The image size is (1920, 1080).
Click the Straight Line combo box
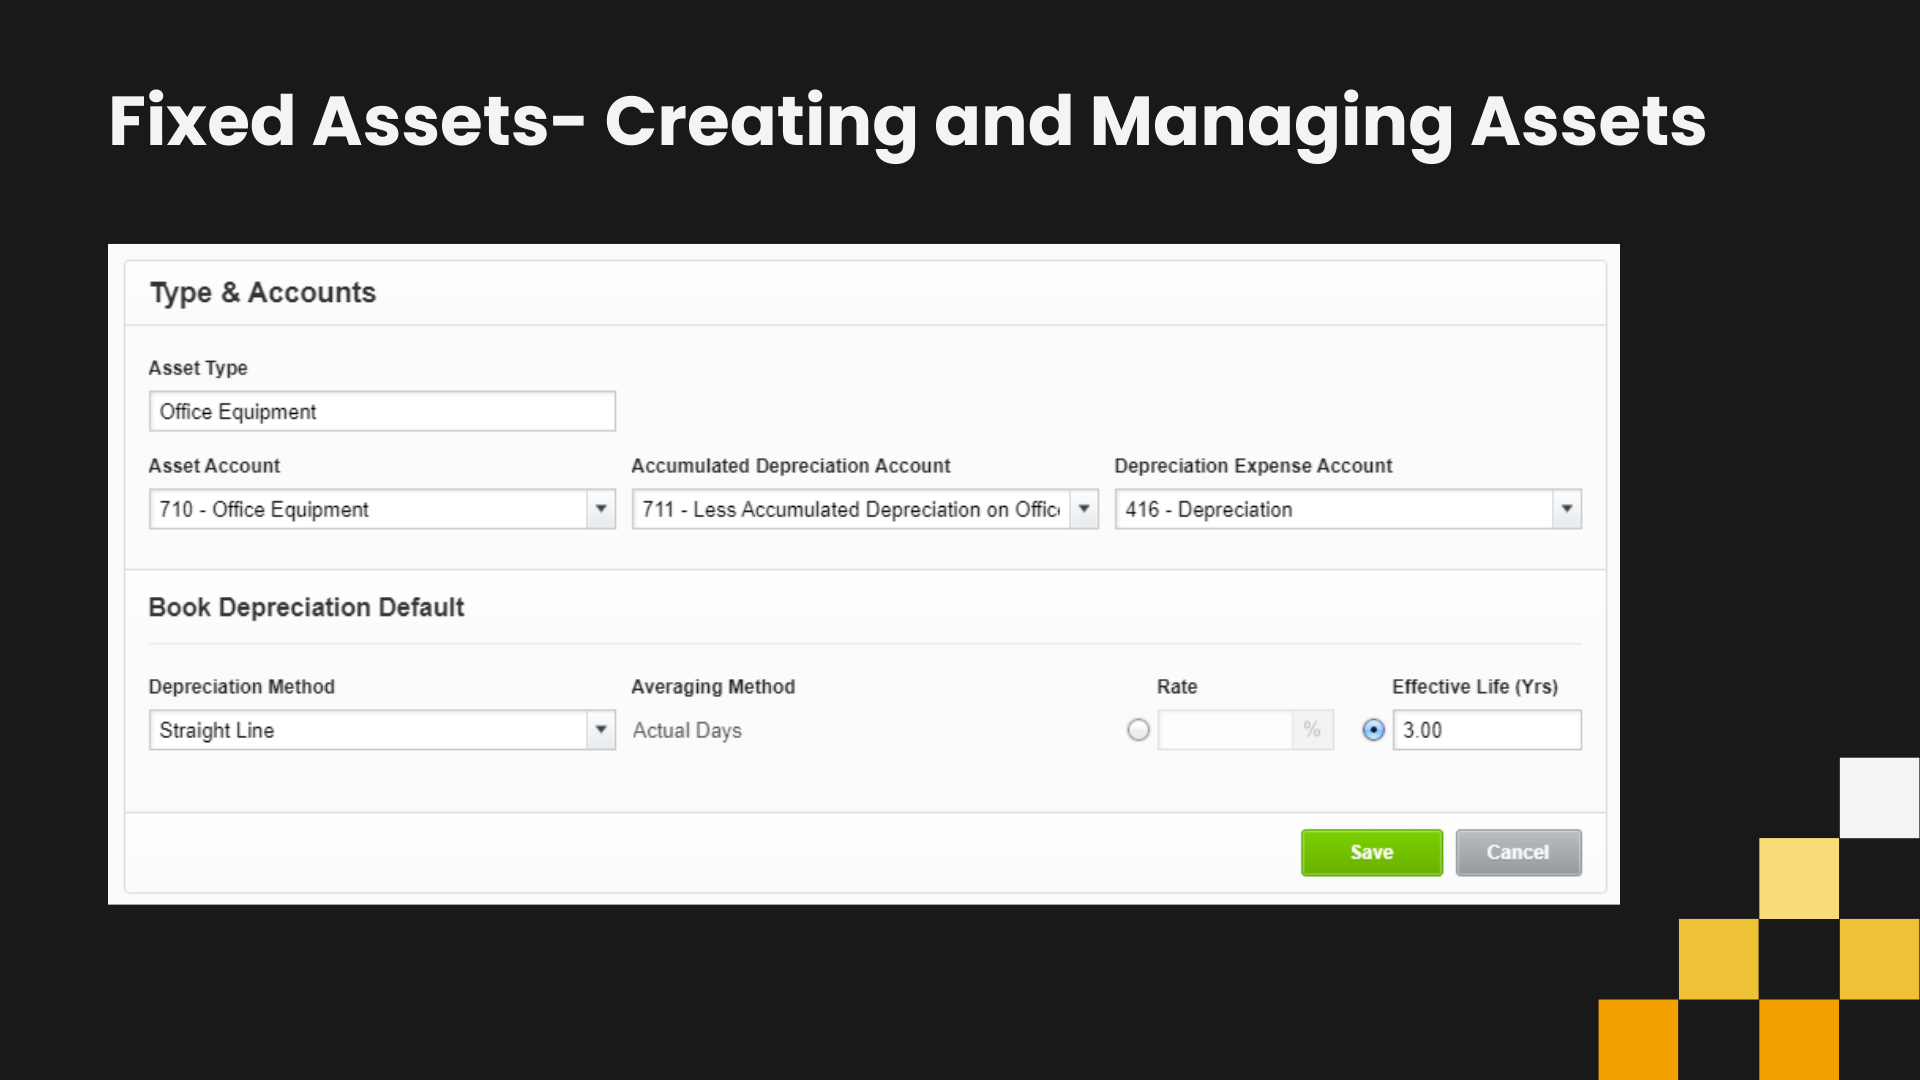tap(367, 730)
